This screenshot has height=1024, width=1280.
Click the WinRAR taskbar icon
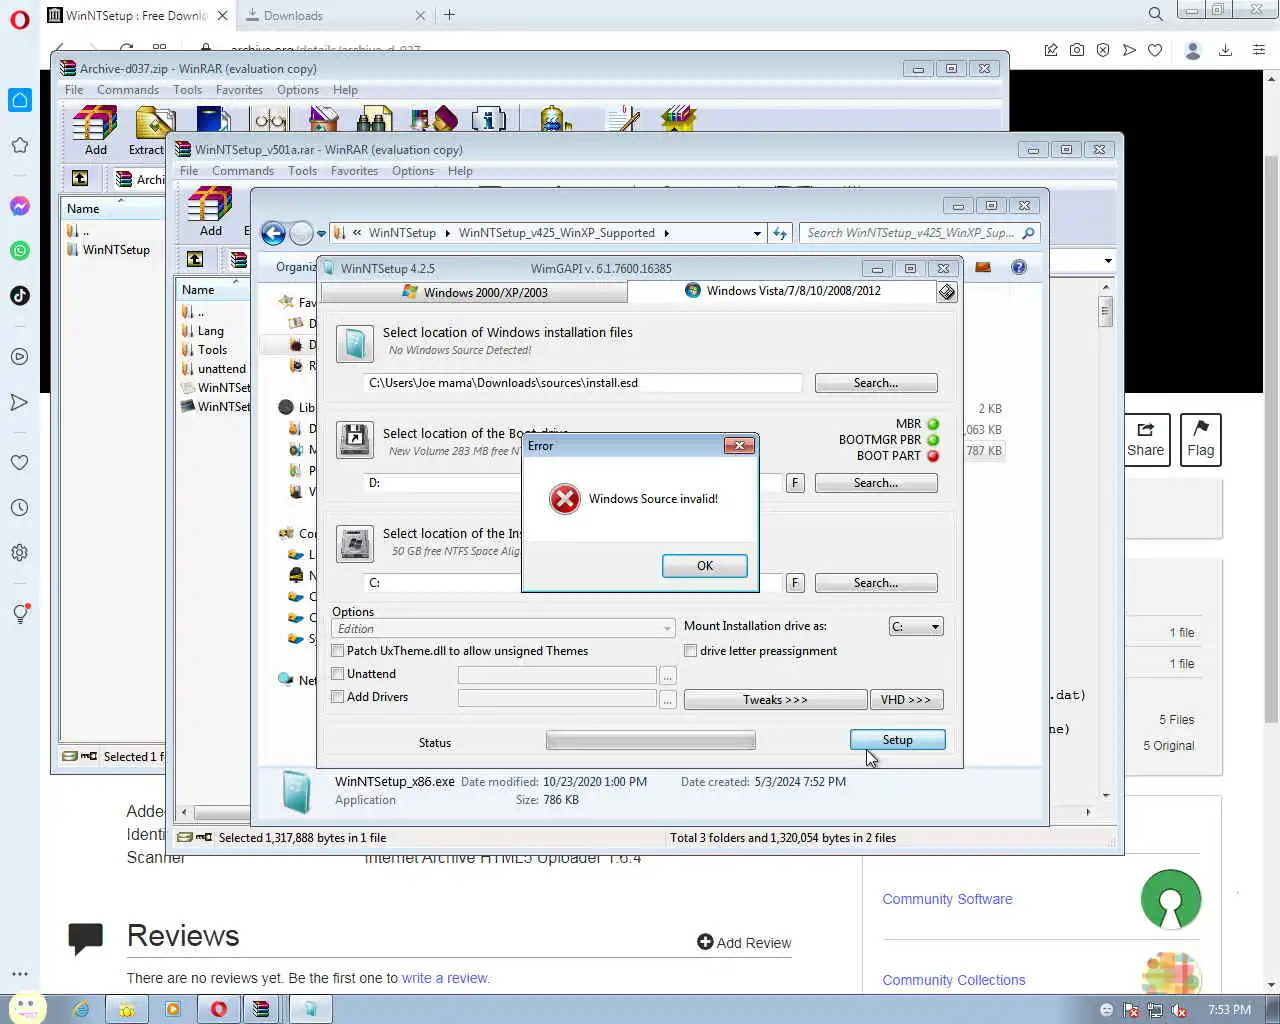pos(261,1009)
